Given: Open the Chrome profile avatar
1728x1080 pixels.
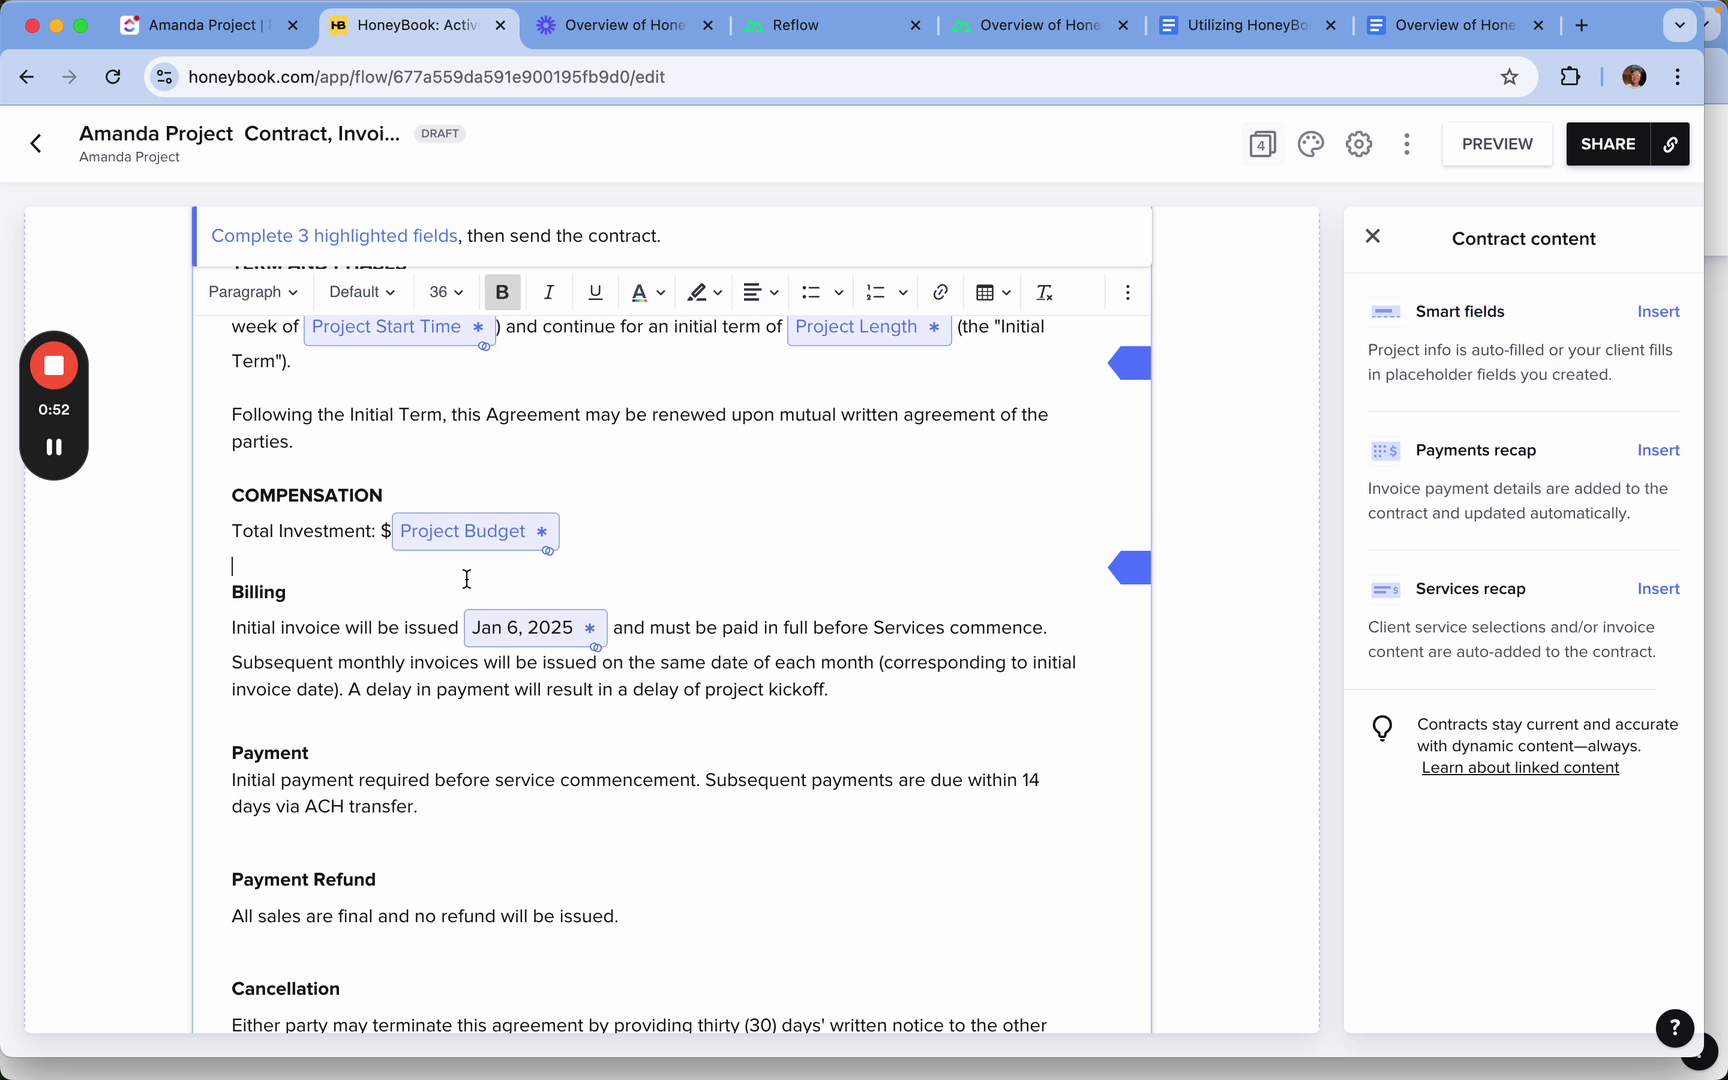Looking at the screenshot, I should pos(1634,77).
